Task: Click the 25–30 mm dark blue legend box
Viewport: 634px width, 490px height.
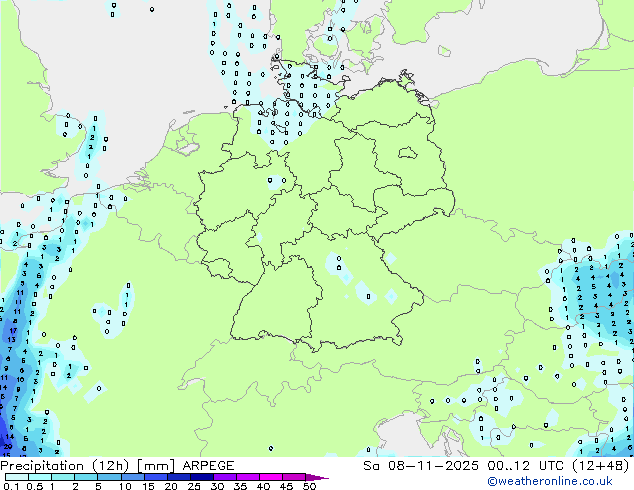Action: coord(202,477)
